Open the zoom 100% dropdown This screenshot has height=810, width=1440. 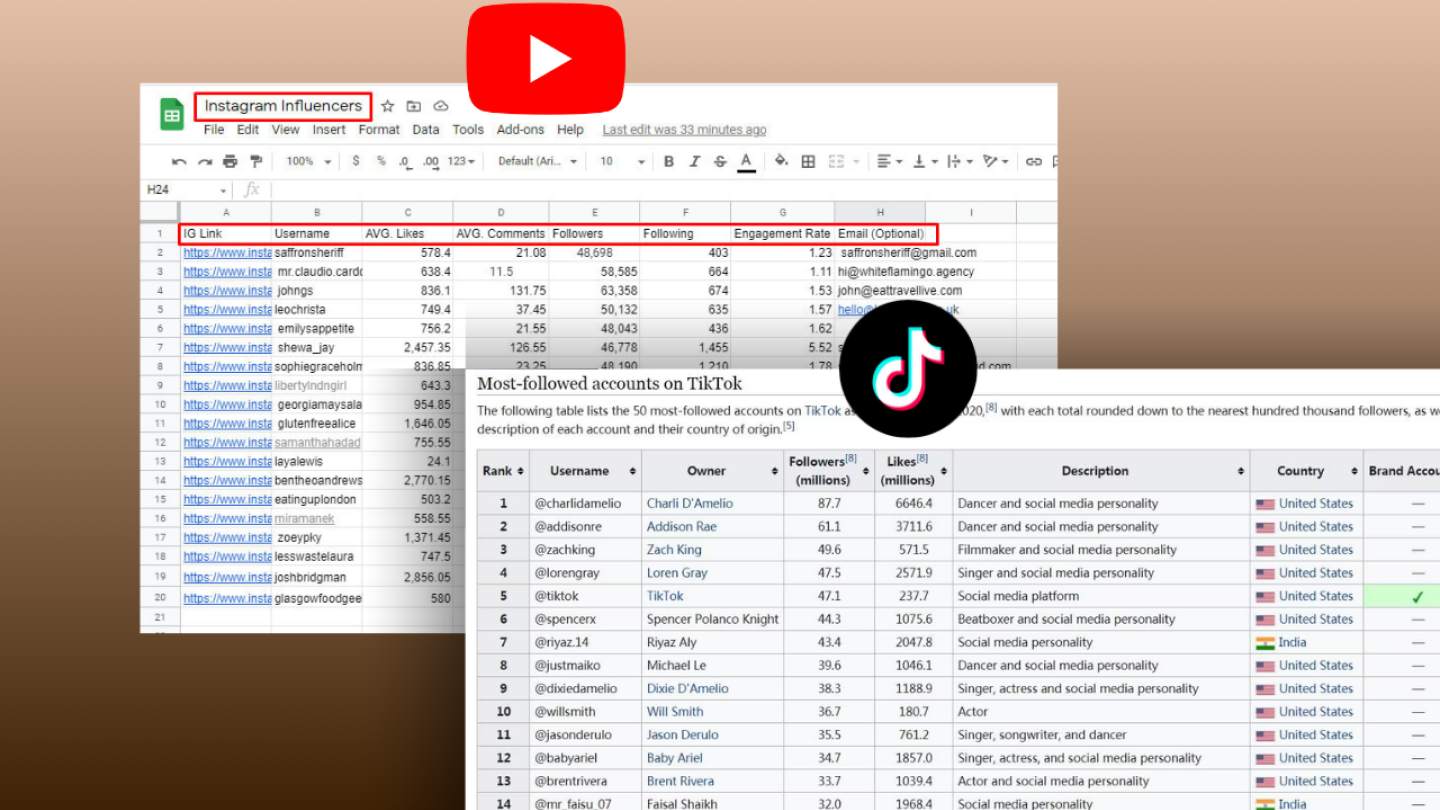click(x=307, y=161)
